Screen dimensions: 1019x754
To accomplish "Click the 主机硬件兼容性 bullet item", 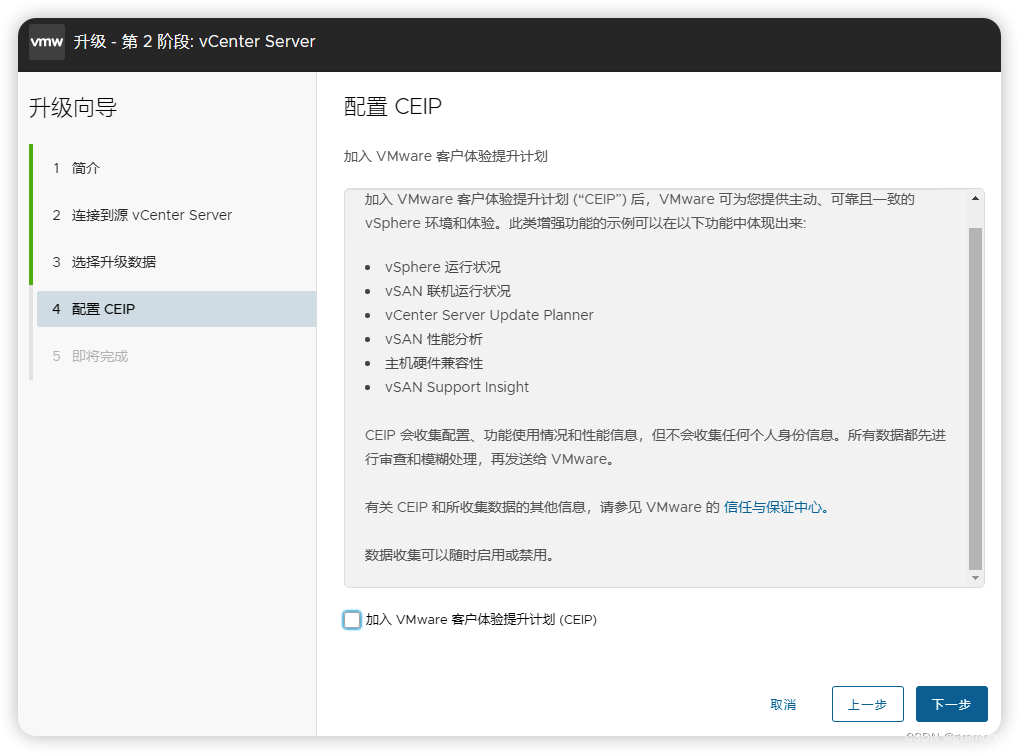I will (x=433, y=363).
